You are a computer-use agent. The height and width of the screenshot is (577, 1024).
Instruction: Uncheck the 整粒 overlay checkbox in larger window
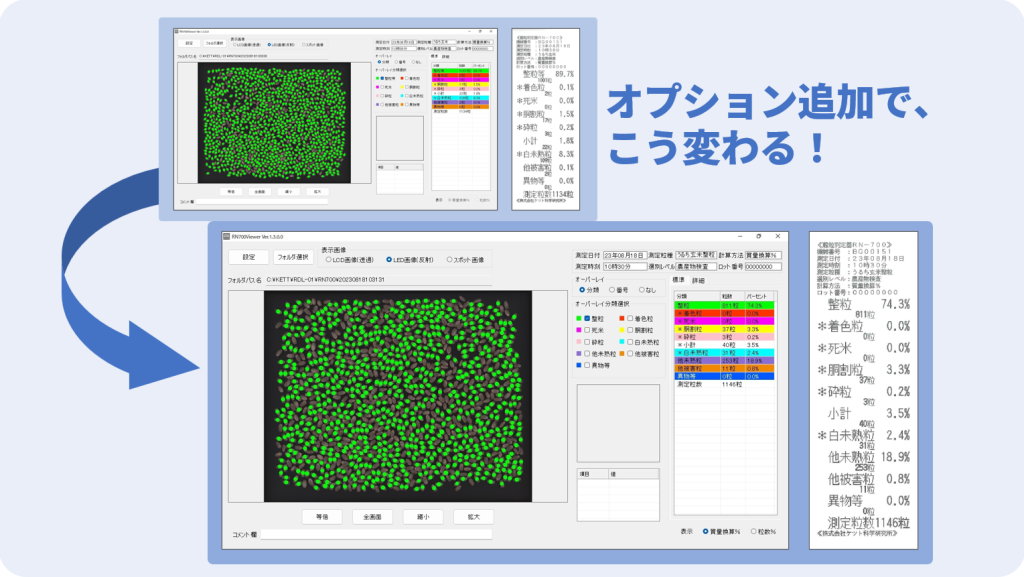click(x=587, y=317)
